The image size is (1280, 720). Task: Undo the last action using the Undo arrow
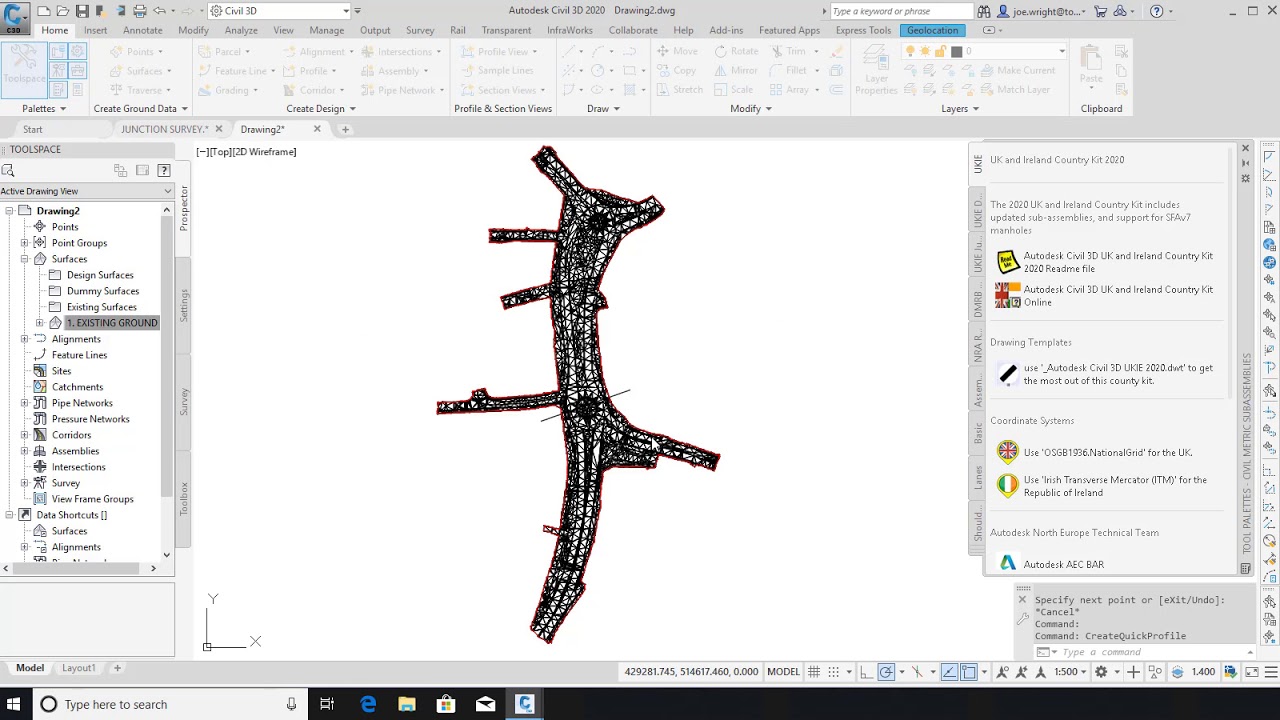click(x=159, y=11)
